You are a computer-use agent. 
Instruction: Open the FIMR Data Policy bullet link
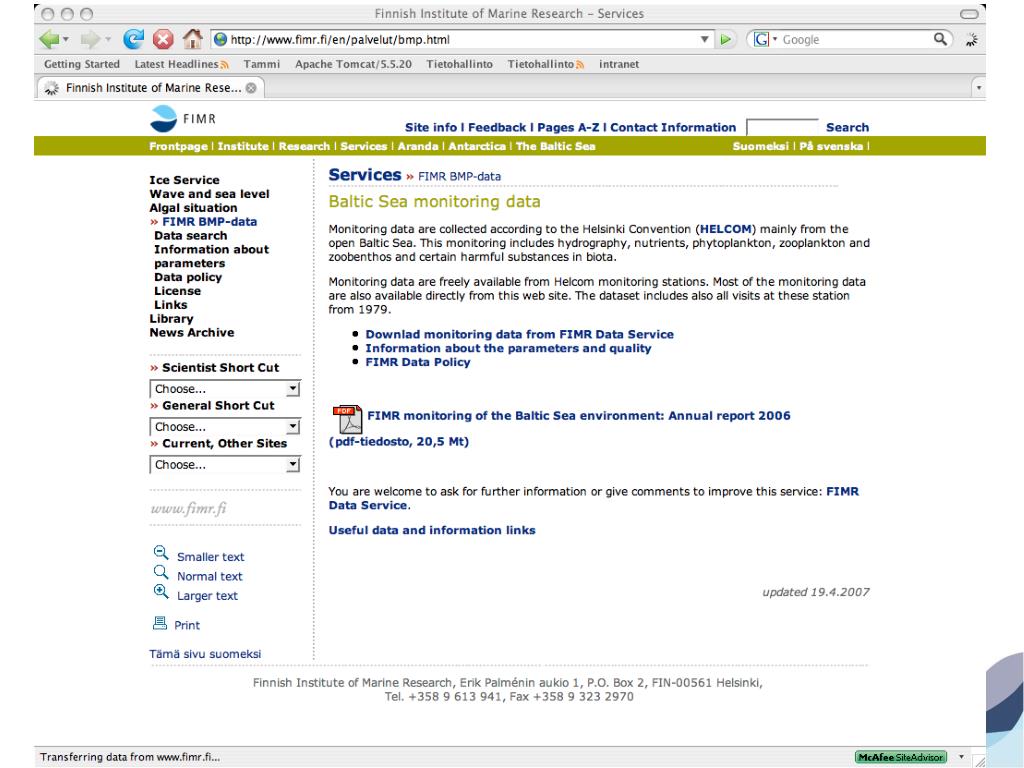pos(417,362)
